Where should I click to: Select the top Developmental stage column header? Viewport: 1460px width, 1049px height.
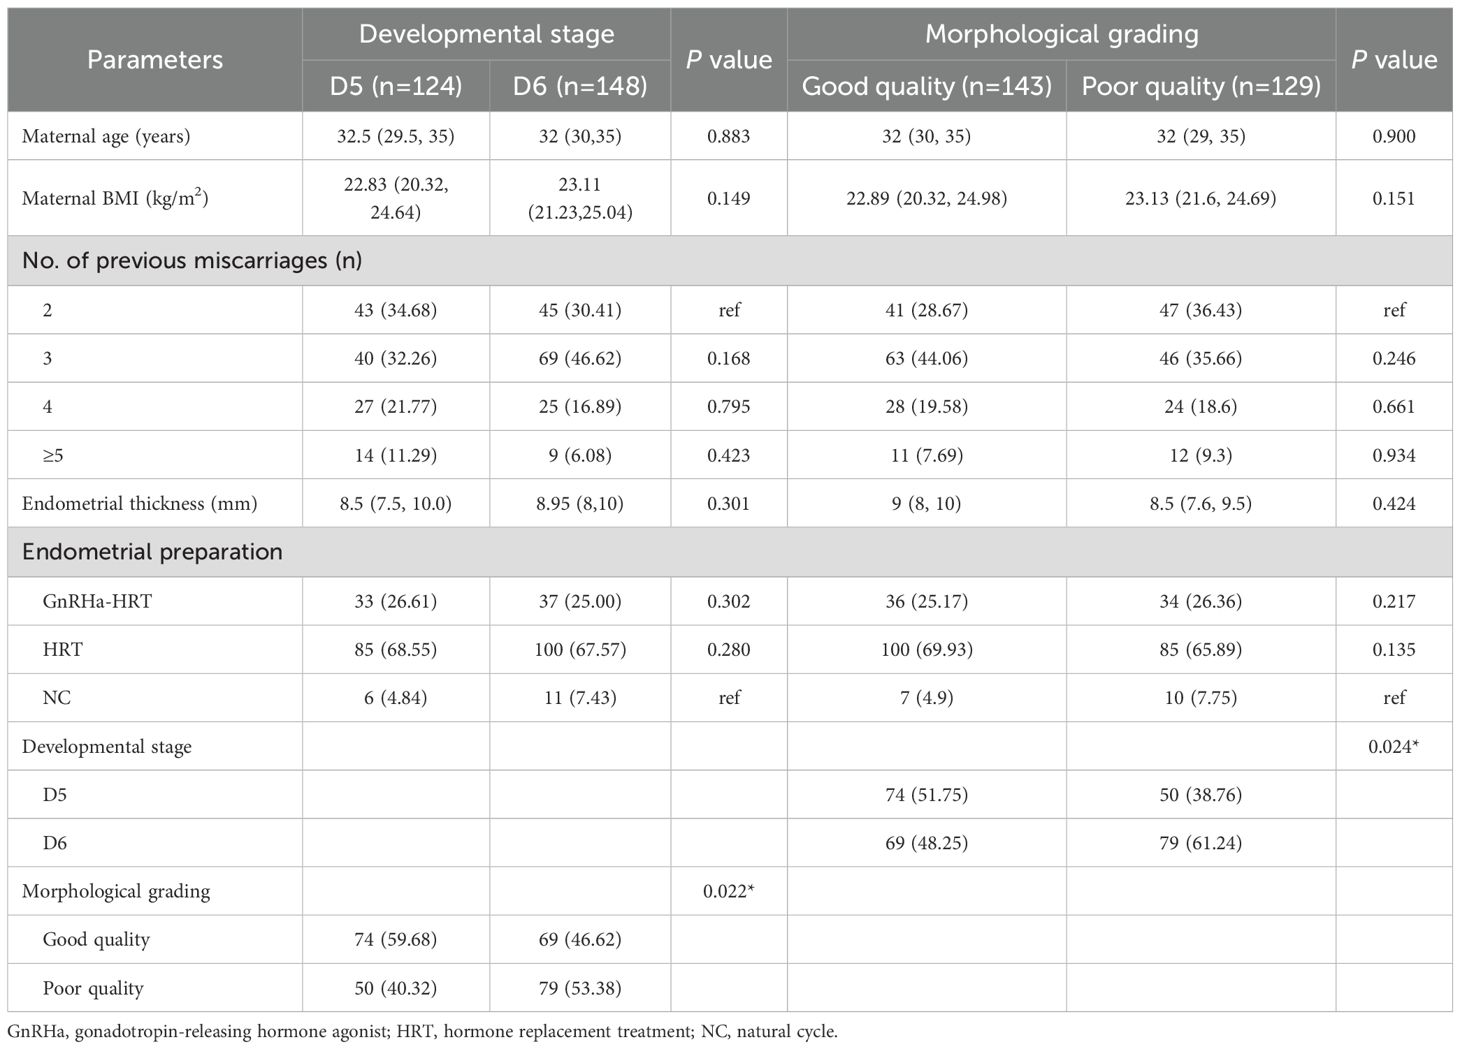486,34
